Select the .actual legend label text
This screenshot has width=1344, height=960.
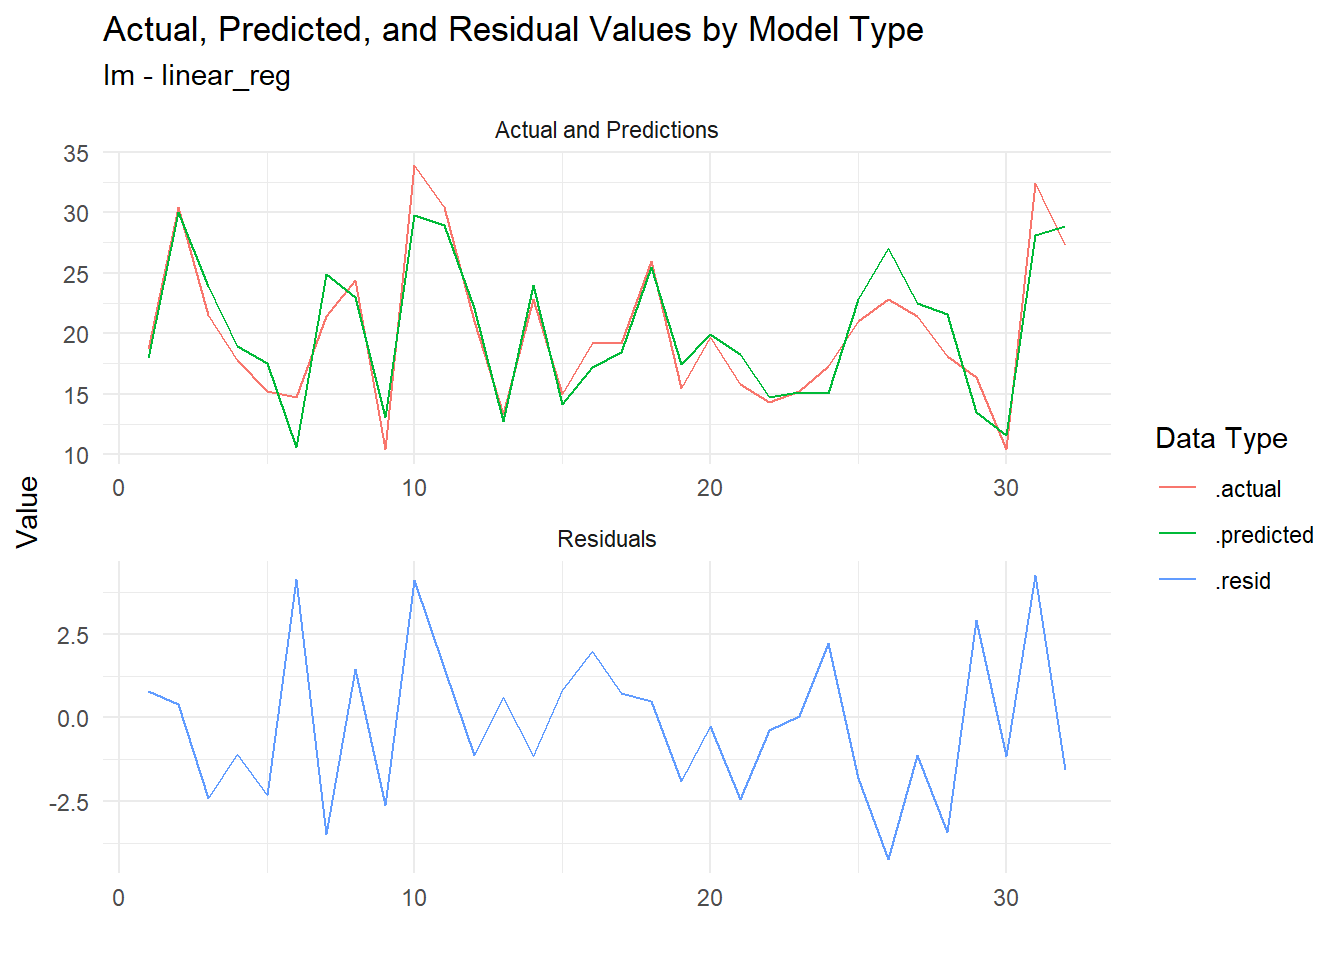point(1248,489)
